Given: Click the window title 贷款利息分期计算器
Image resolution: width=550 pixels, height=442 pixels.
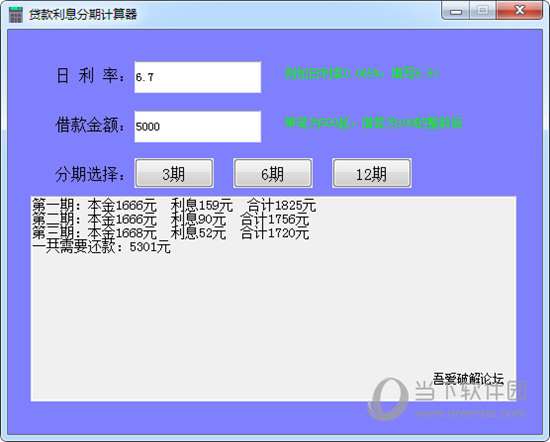Looking at the screenshot, I should pyautogui.click(x=83, y=15).
